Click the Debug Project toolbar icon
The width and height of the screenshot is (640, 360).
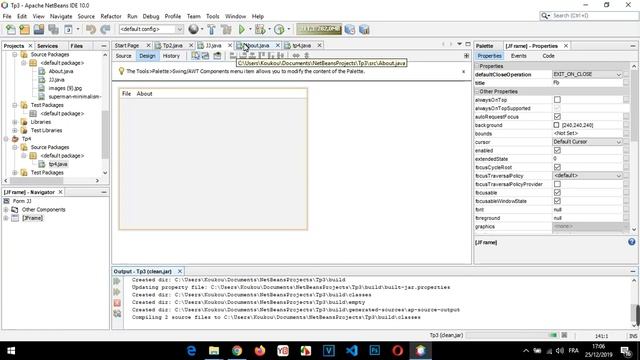(260, 29)
